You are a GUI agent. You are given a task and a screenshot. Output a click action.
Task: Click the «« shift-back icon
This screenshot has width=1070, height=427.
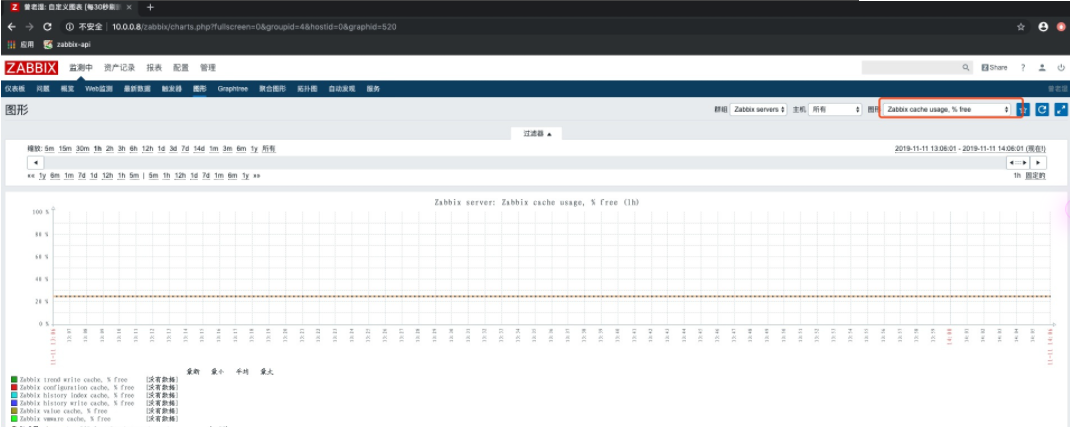(31, 175)
